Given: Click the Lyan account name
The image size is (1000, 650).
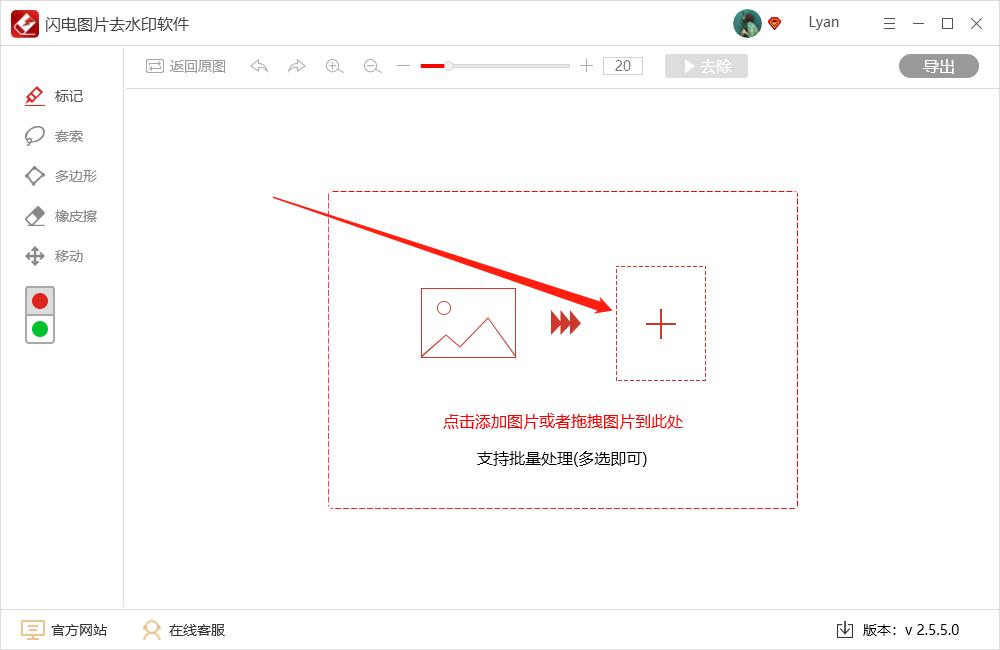Looking at the screenshot, I should click(824, 22).
